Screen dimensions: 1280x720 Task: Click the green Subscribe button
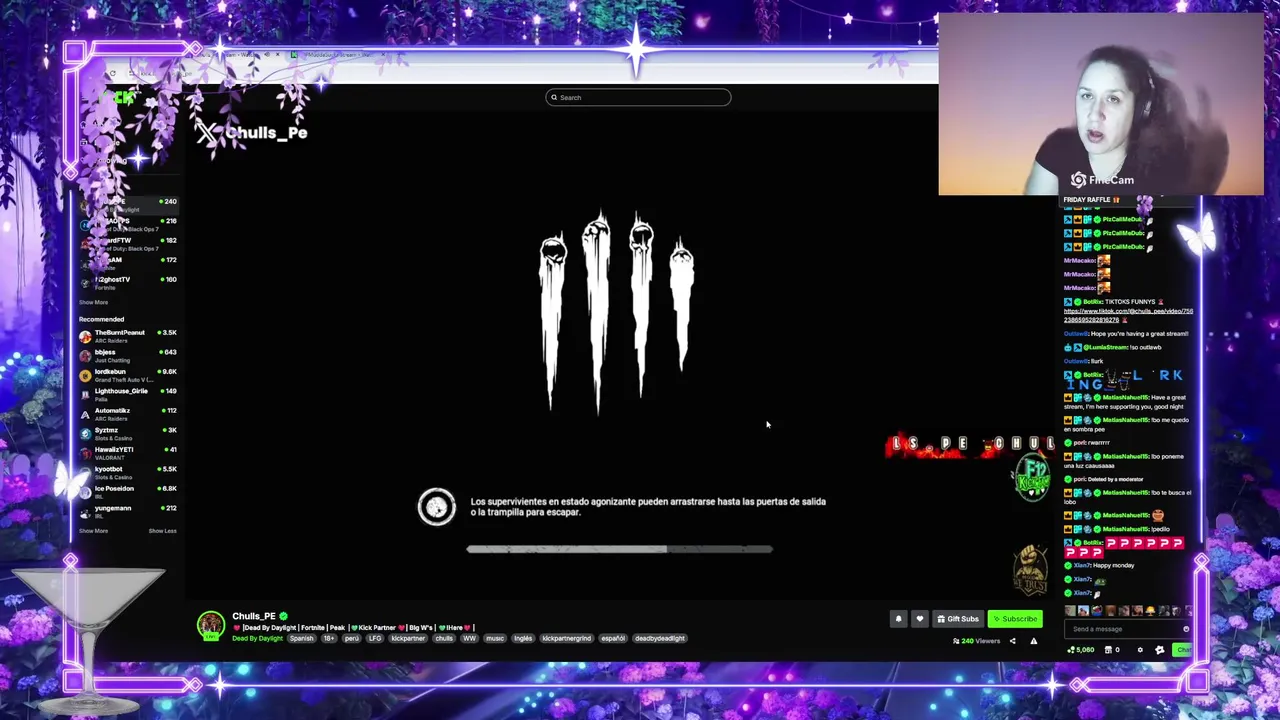(x=1015, y=619)
